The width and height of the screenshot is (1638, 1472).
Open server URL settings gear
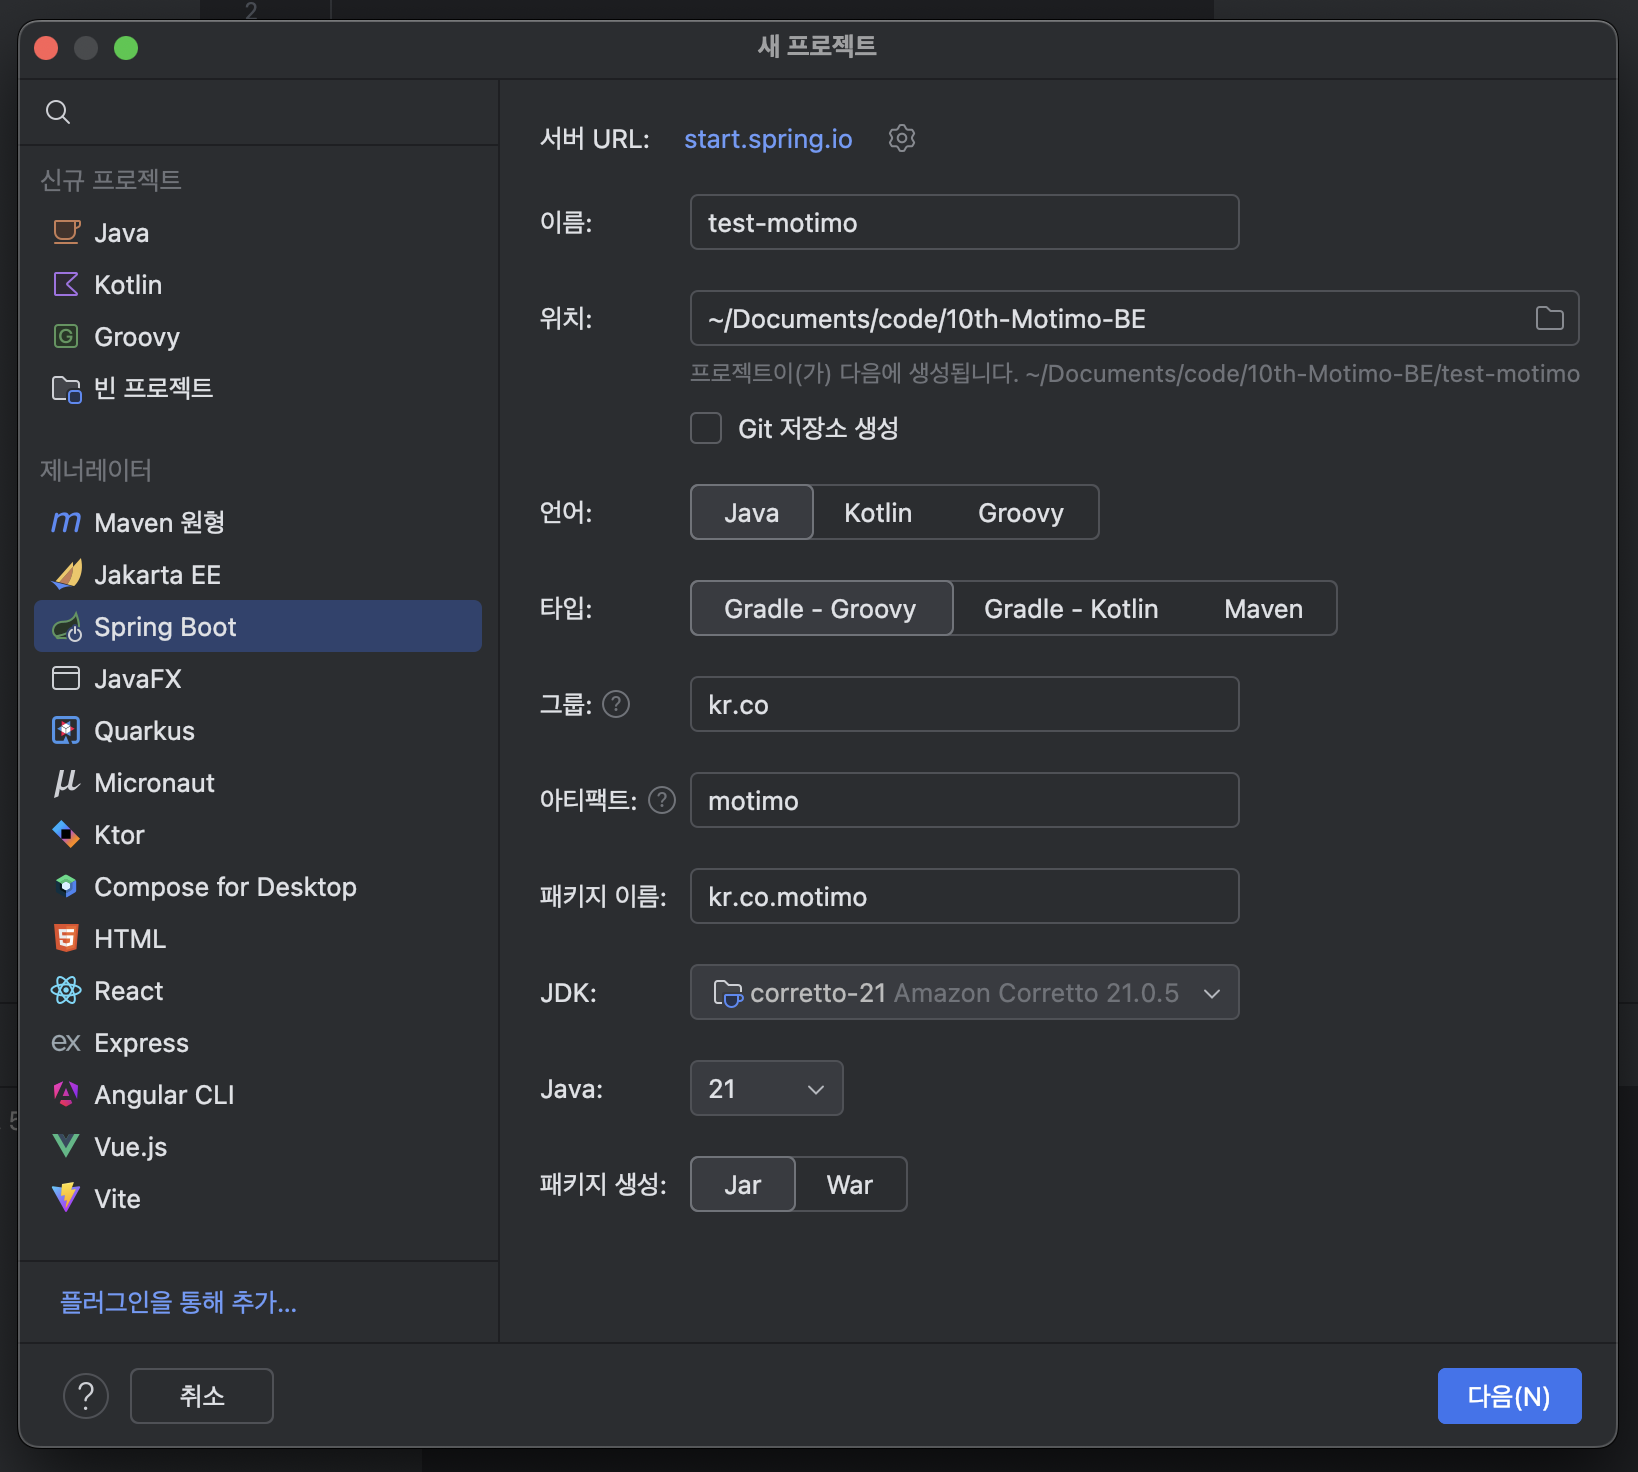(x=902, y=138)
